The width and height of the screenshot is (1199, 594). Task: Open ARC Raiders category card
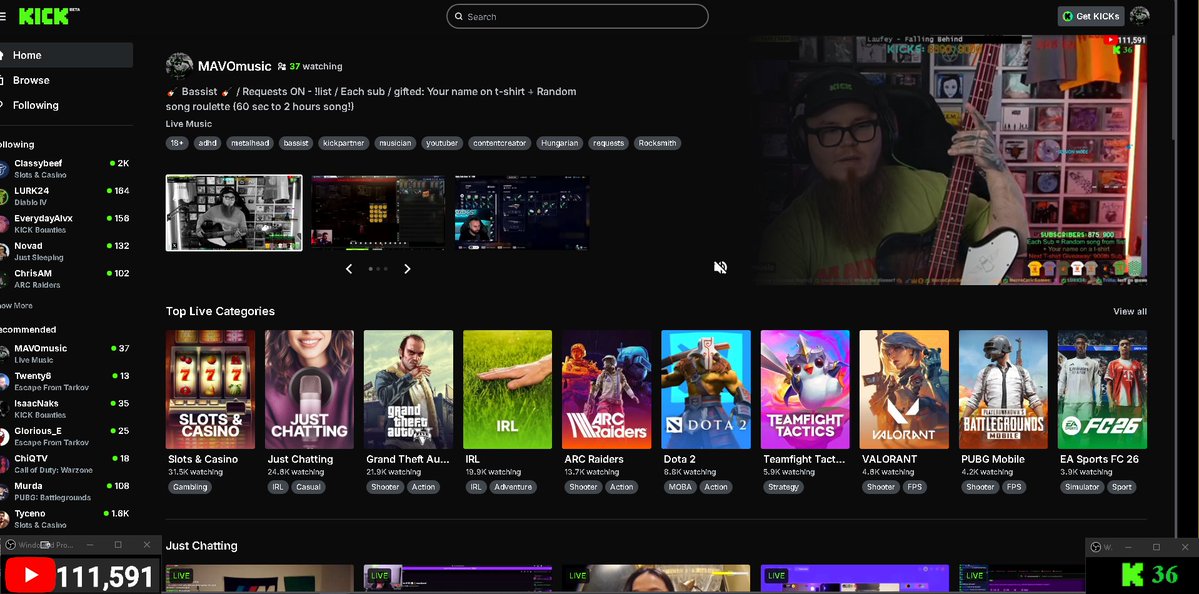pyautogui.click(x=607, y=389)
